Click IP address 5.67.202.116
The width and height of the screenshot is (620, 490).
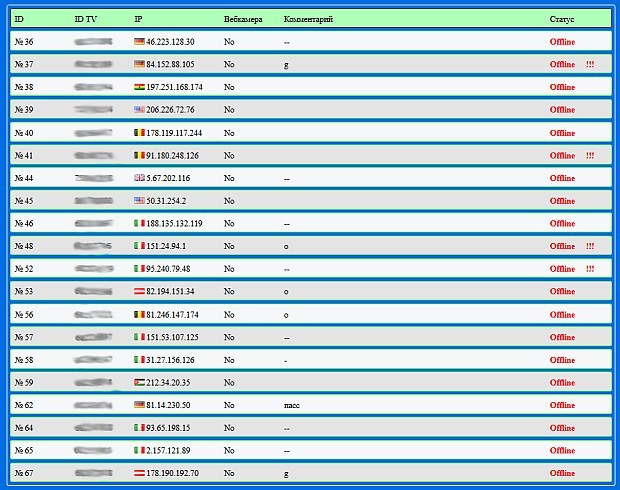[x=168, y=178]
